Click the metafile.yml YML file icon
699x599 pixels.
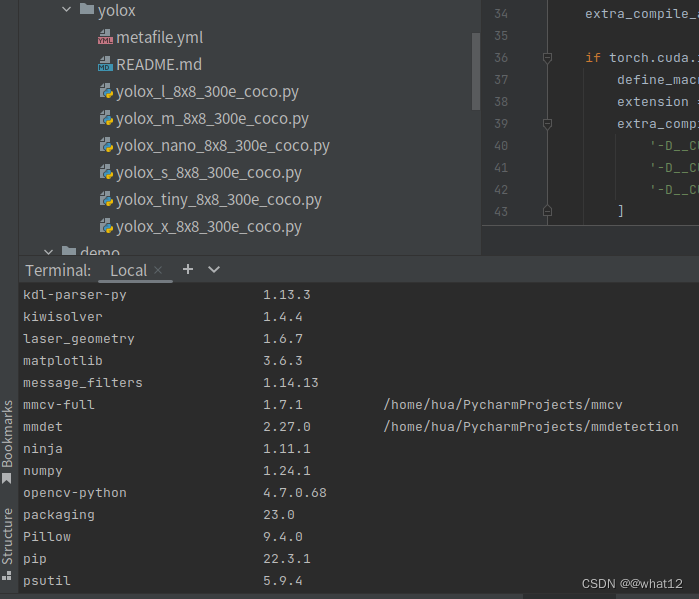point(105,37)
